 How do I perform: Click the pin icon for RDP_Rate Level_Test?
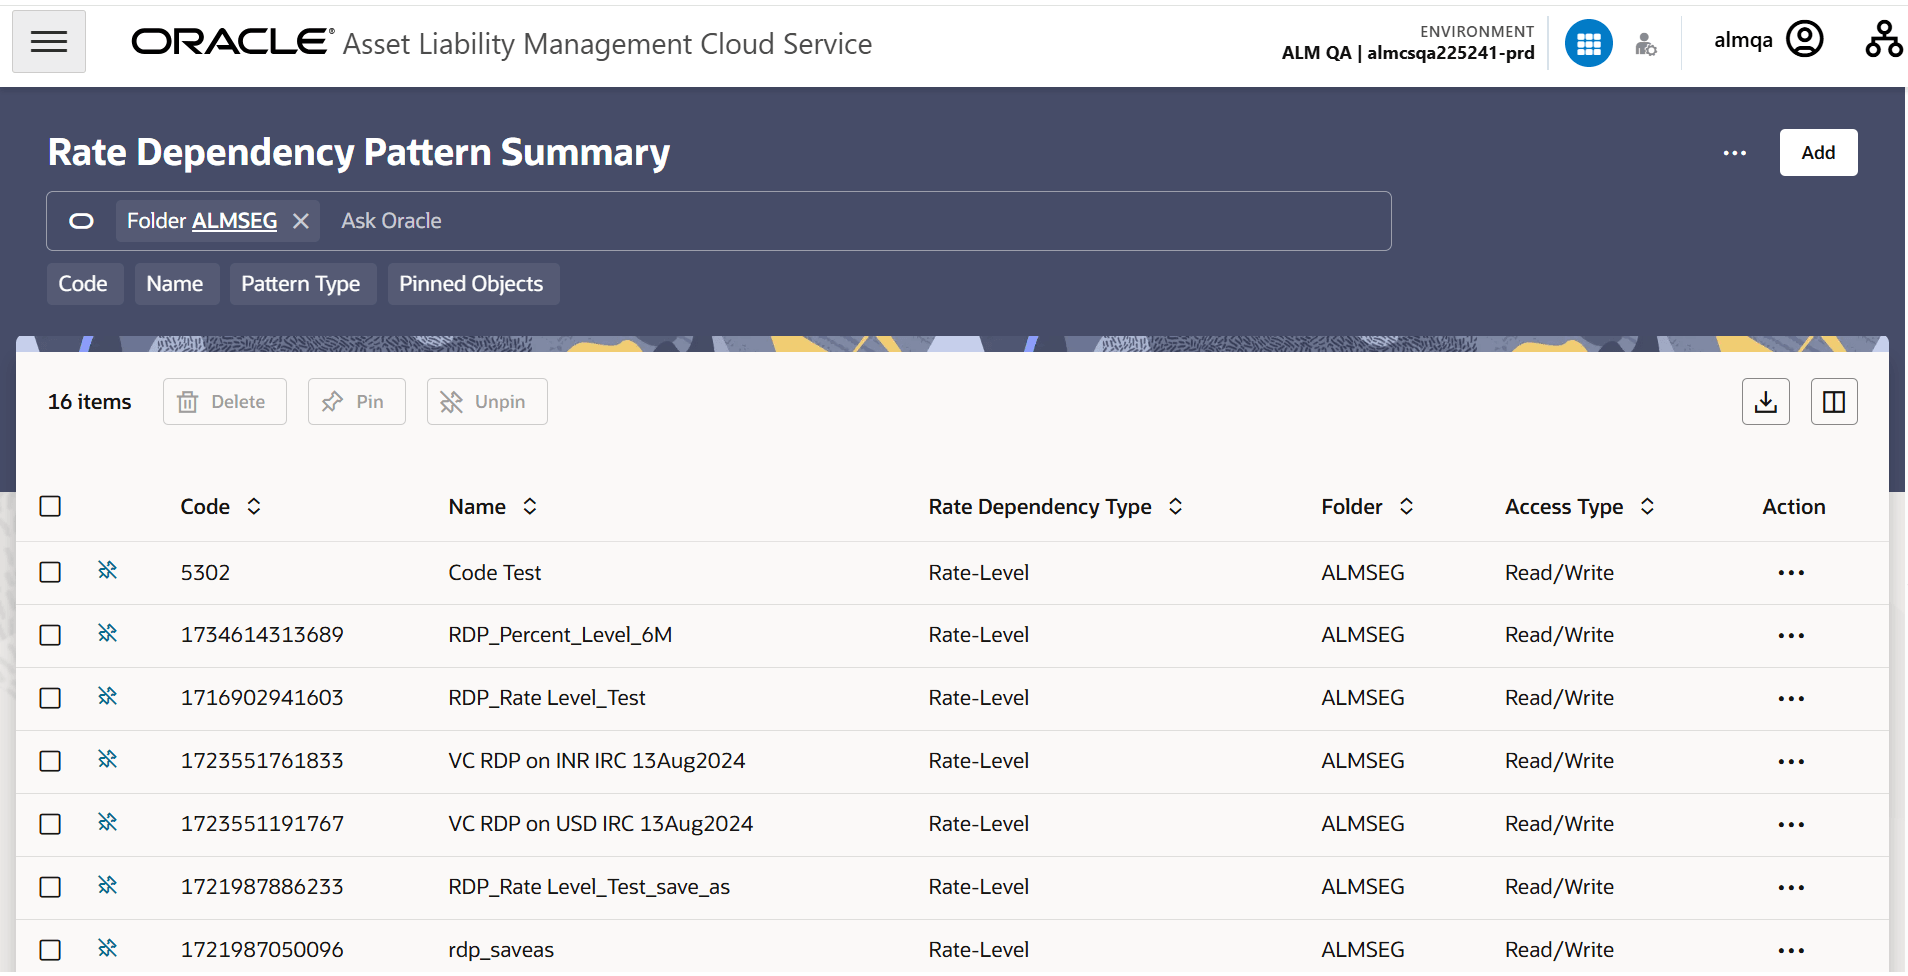click(x=108, y=697)
